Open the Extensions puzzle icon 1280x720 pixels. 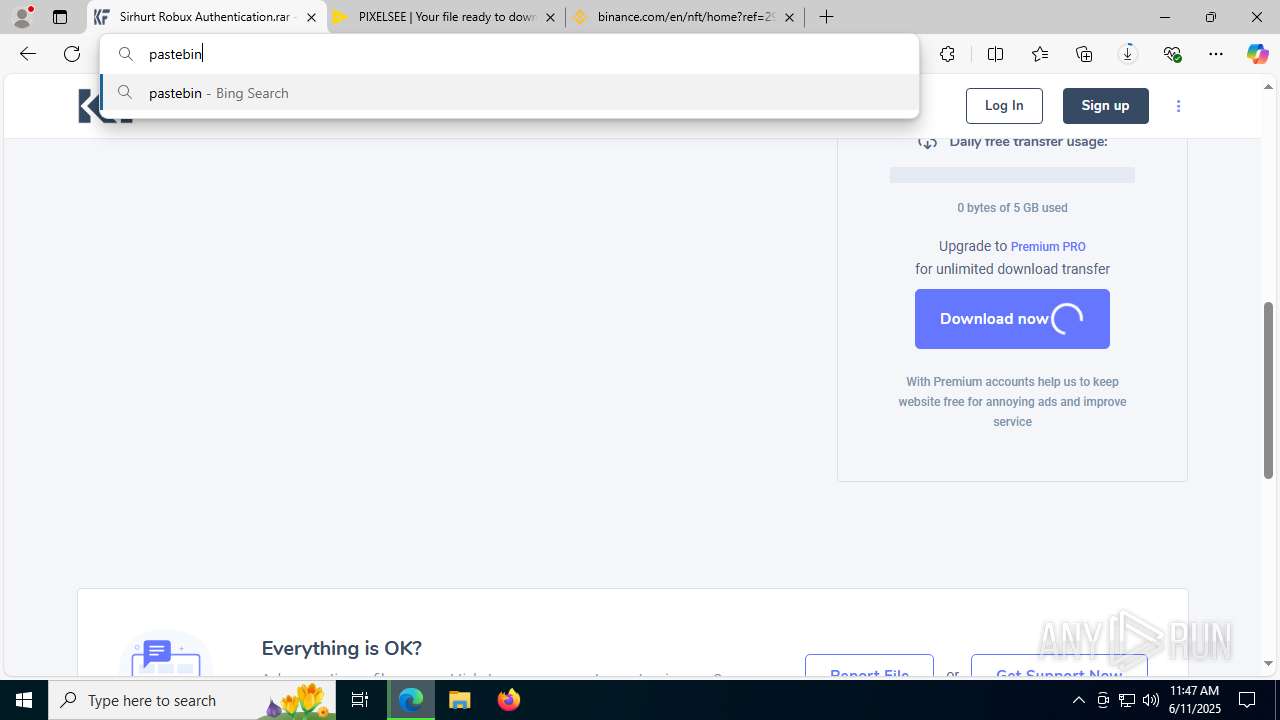point(947,54)
